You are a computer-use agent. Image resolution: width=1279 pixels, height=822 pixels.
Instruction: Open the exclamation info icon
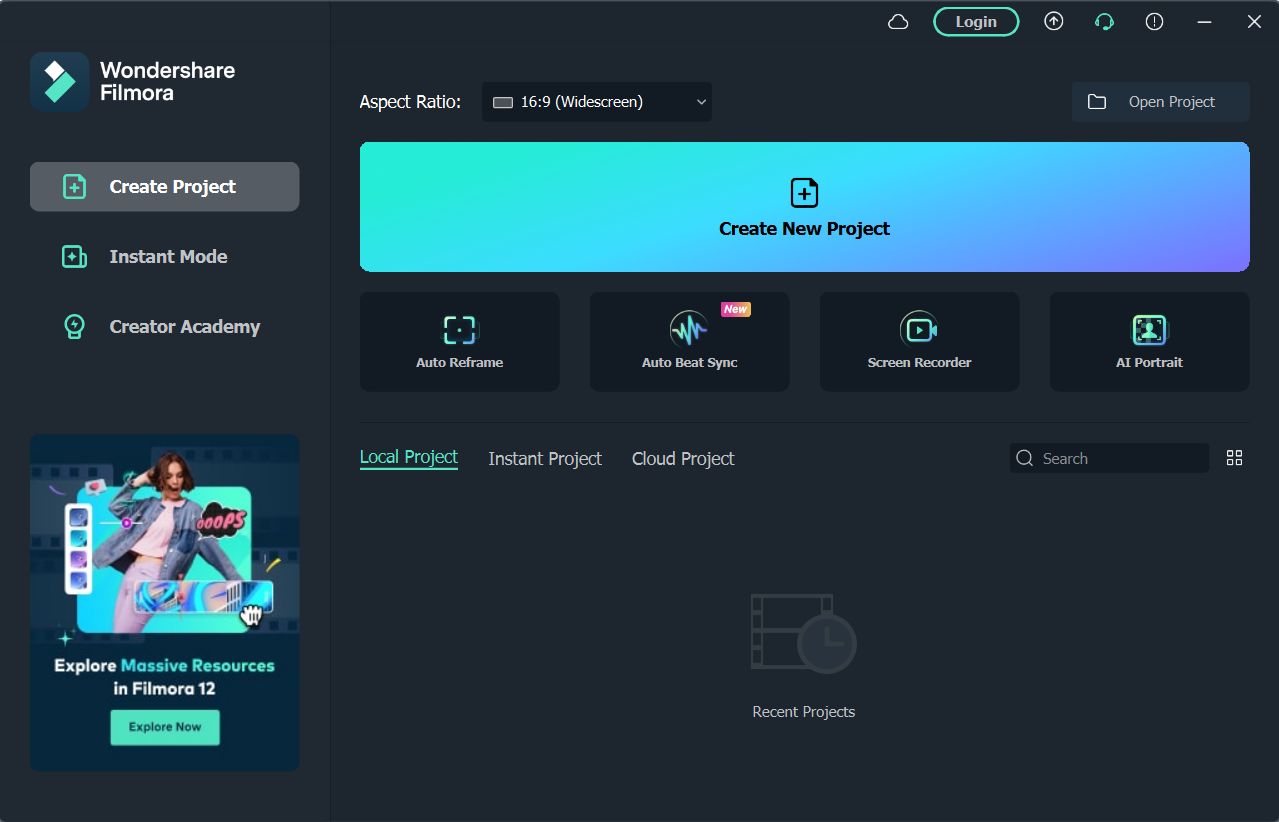pos(1155,21)
